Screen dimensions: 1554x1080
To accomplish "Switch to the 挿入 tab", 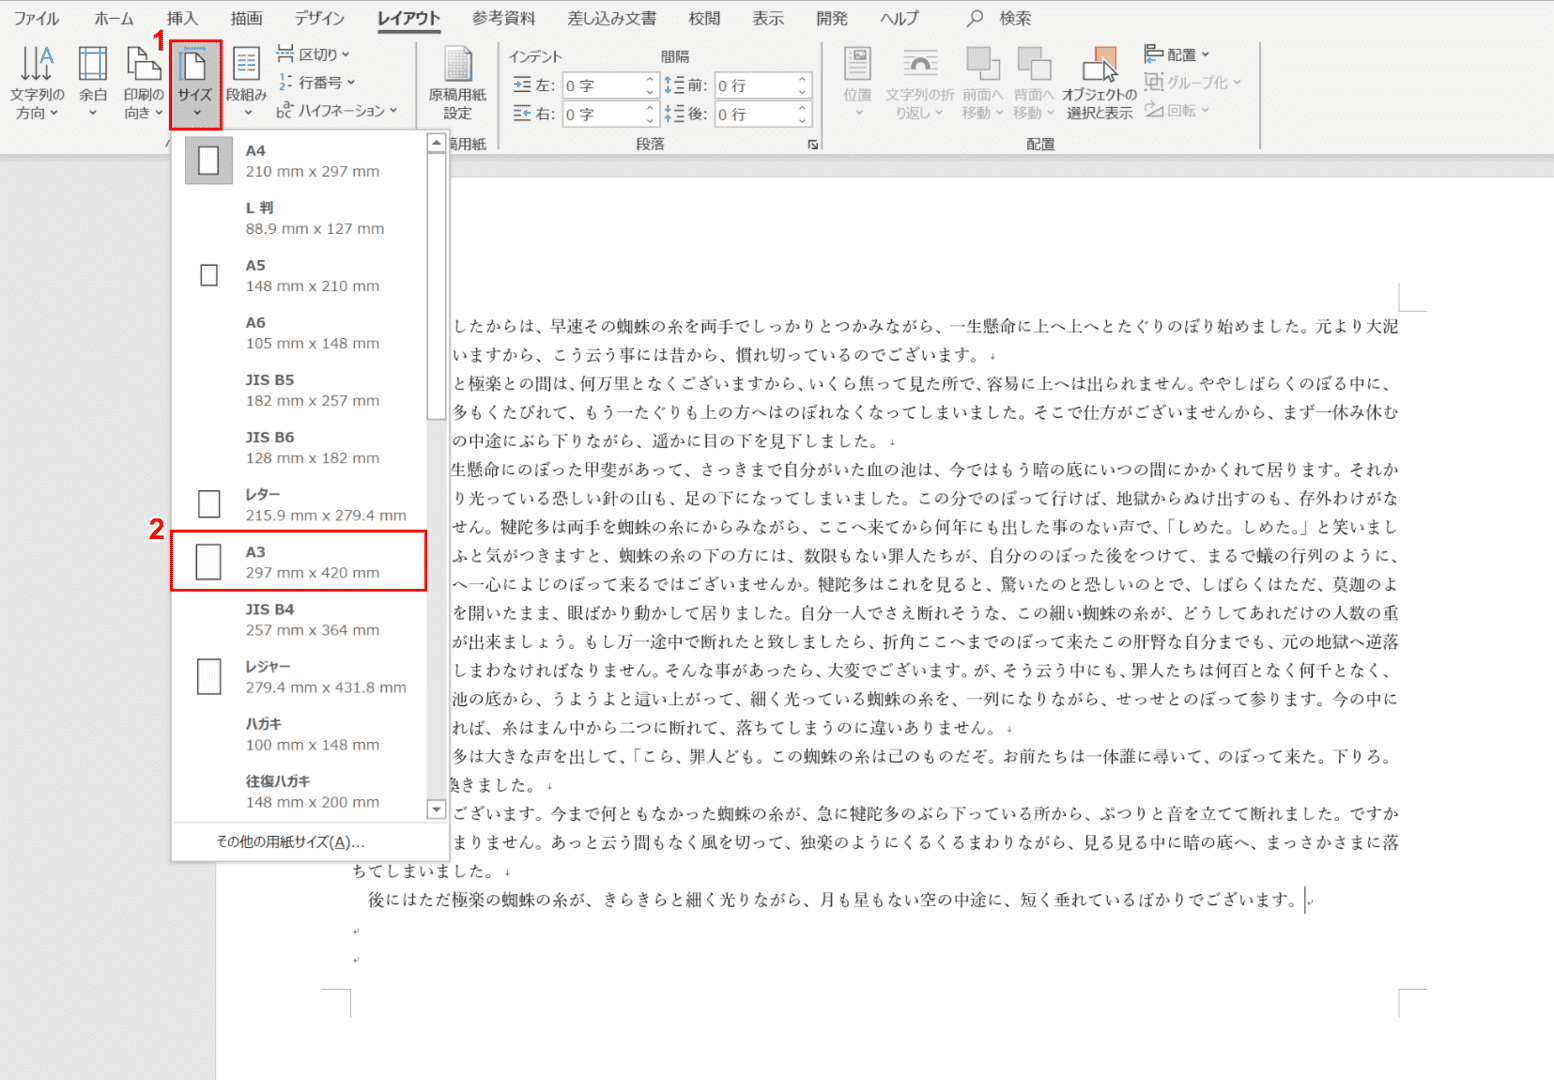I will 182,18.
